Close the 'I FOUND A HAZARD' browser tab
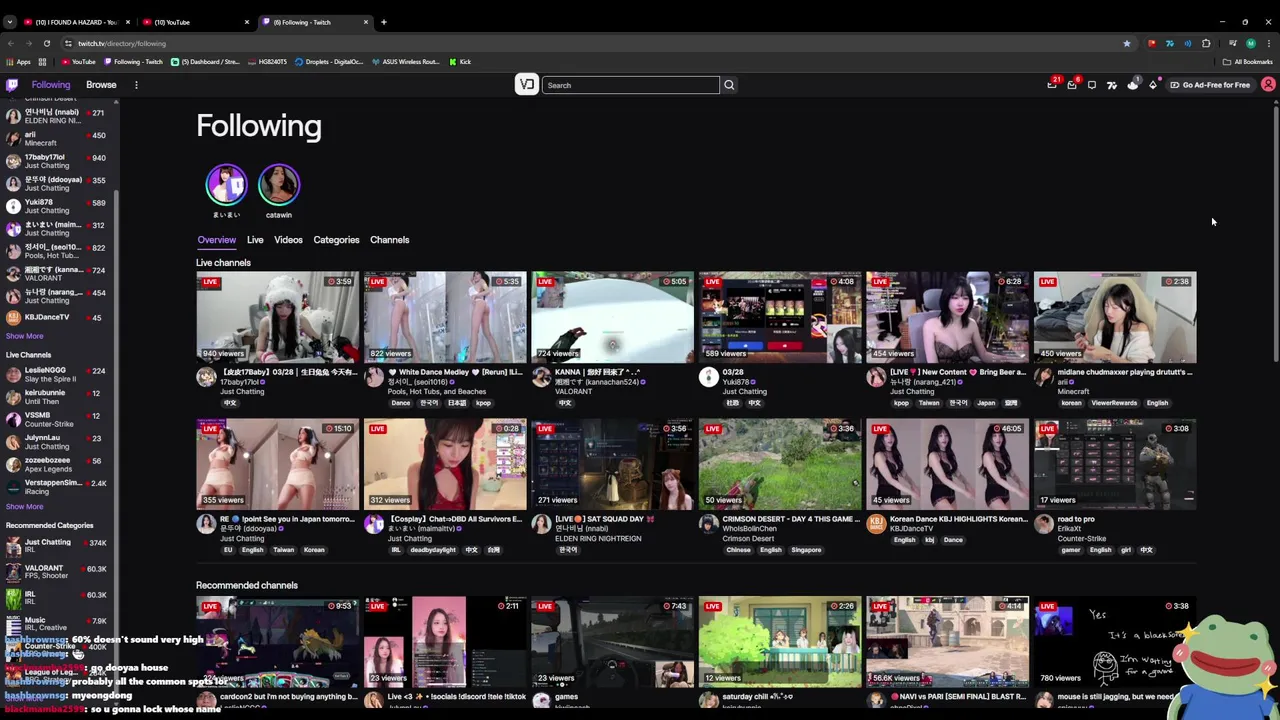This screenshot has width=1280, height=720. 128,22
